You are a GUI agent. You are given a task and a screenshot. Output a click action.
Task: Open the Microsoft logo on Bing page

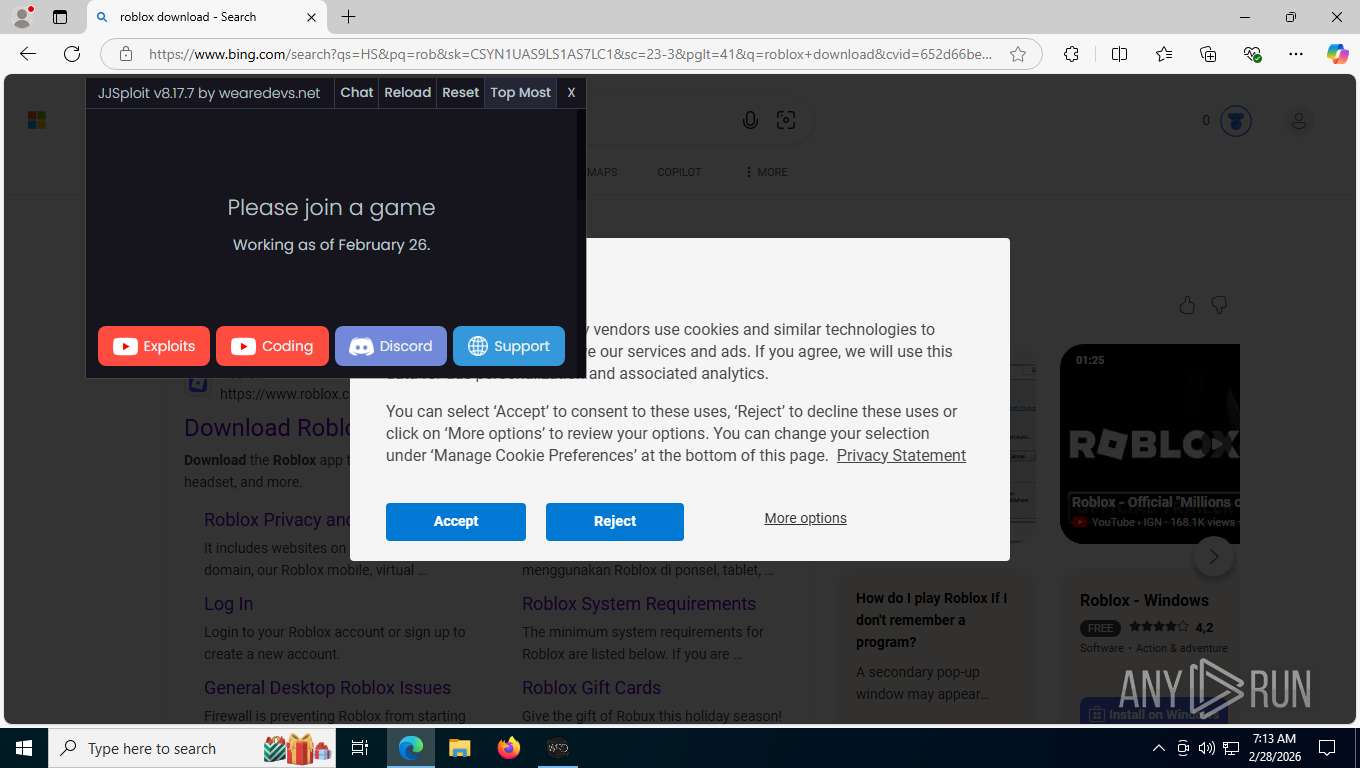pyautogui.click(x=37, y=121)
